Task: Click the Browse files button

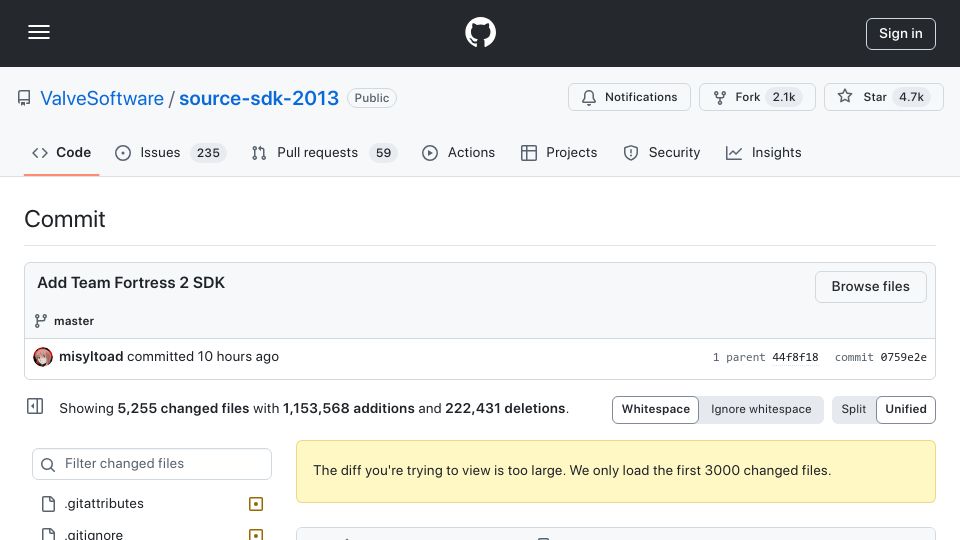Action: [870, 287]
